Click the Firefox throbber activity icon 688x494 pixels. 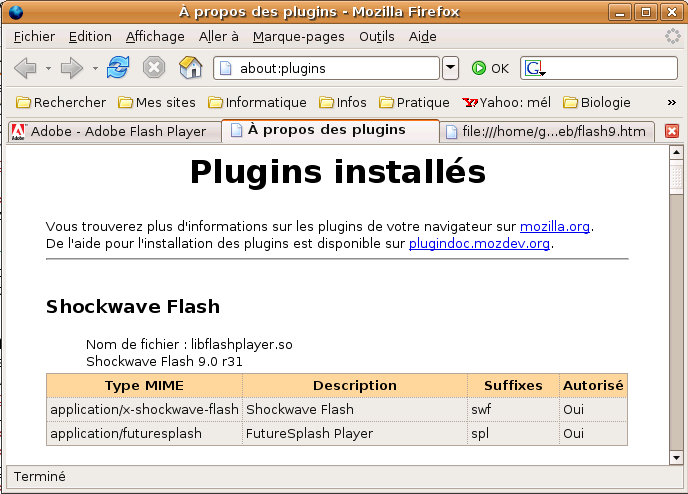coord(672,36)
